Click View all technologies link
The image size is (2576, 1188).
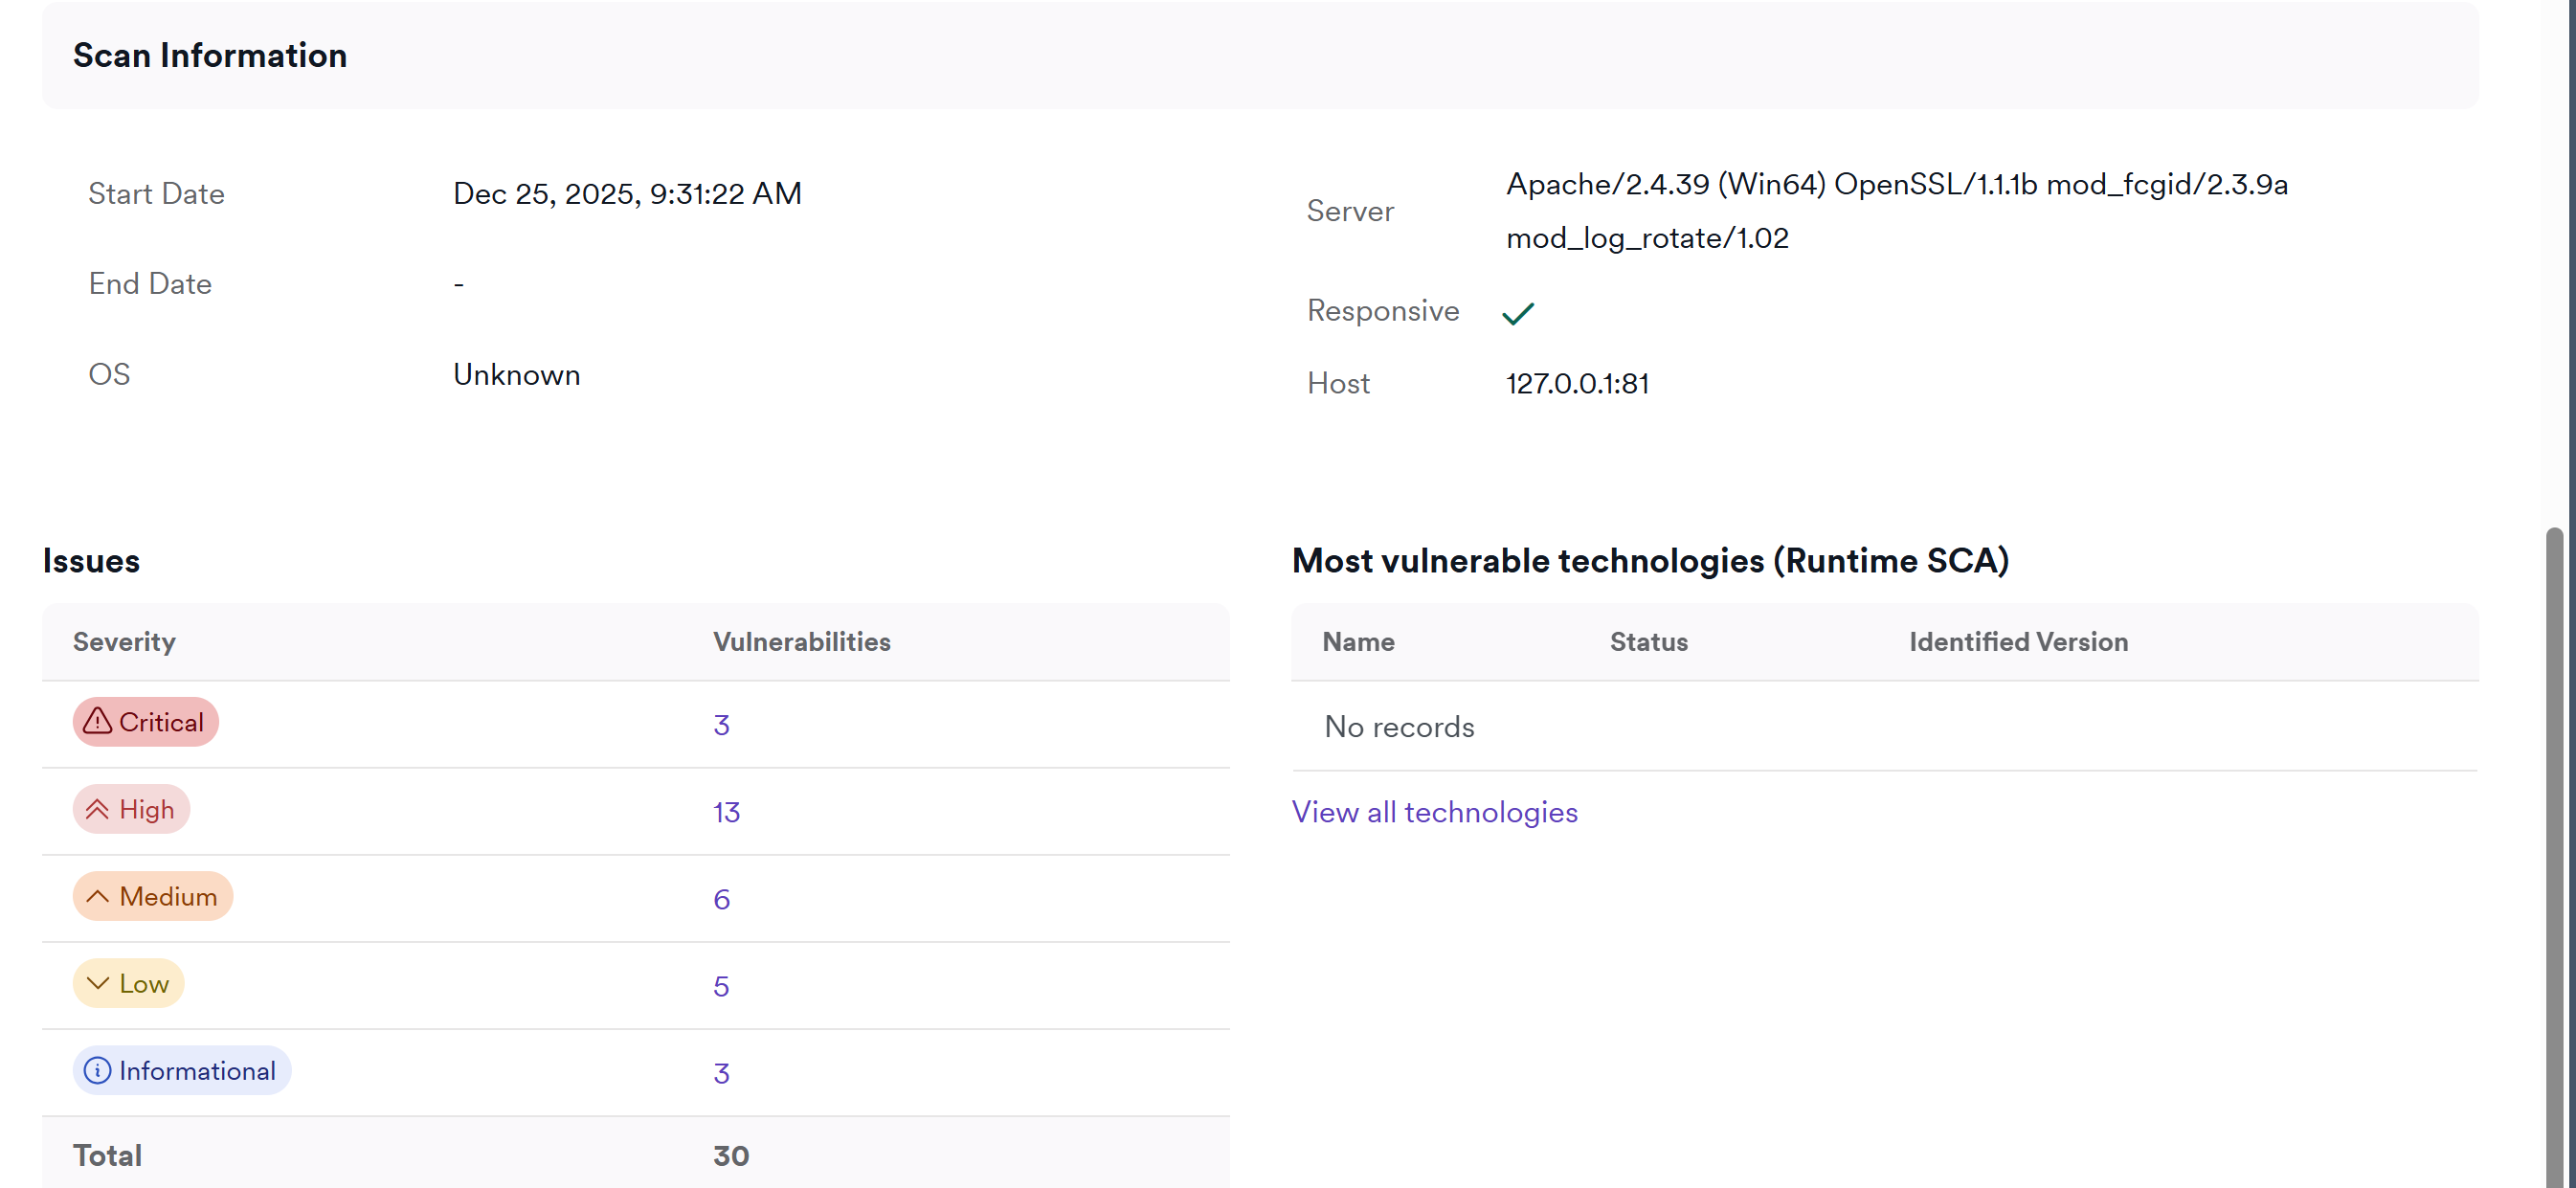(1434, 812)
